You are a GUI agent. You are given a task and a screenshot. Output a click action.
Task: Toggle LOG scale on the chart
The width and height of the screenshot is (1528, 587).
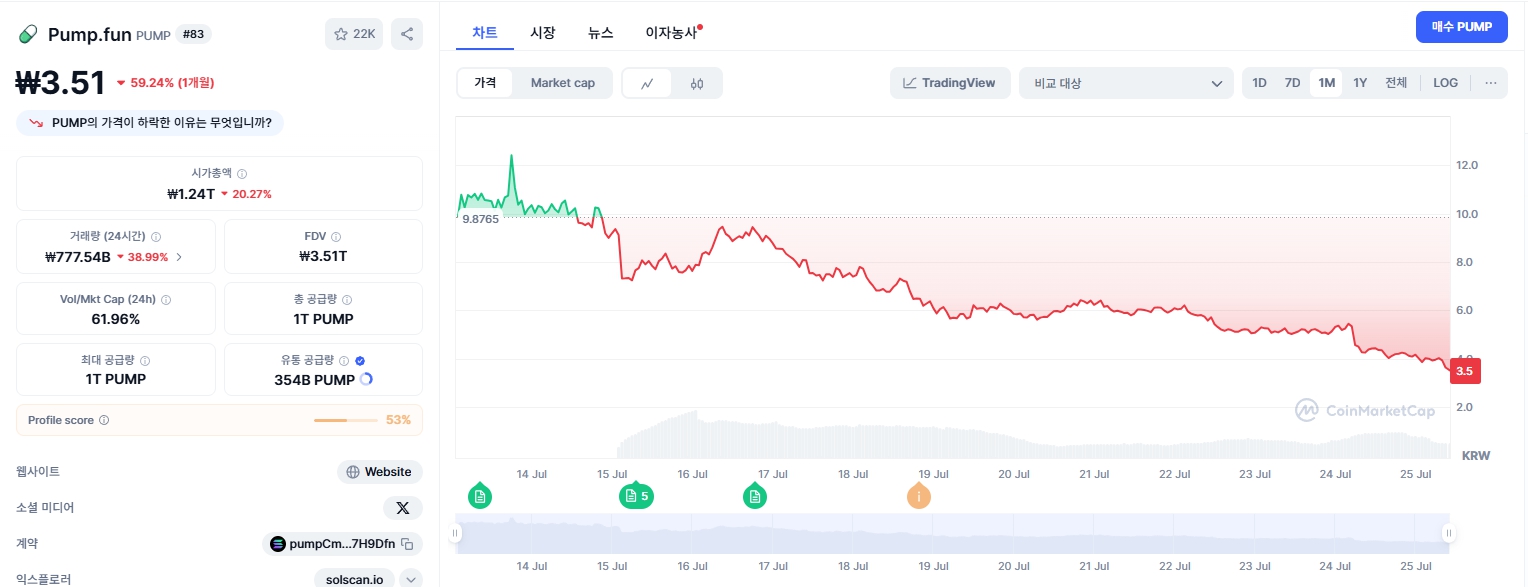(x=1446, y=83)
